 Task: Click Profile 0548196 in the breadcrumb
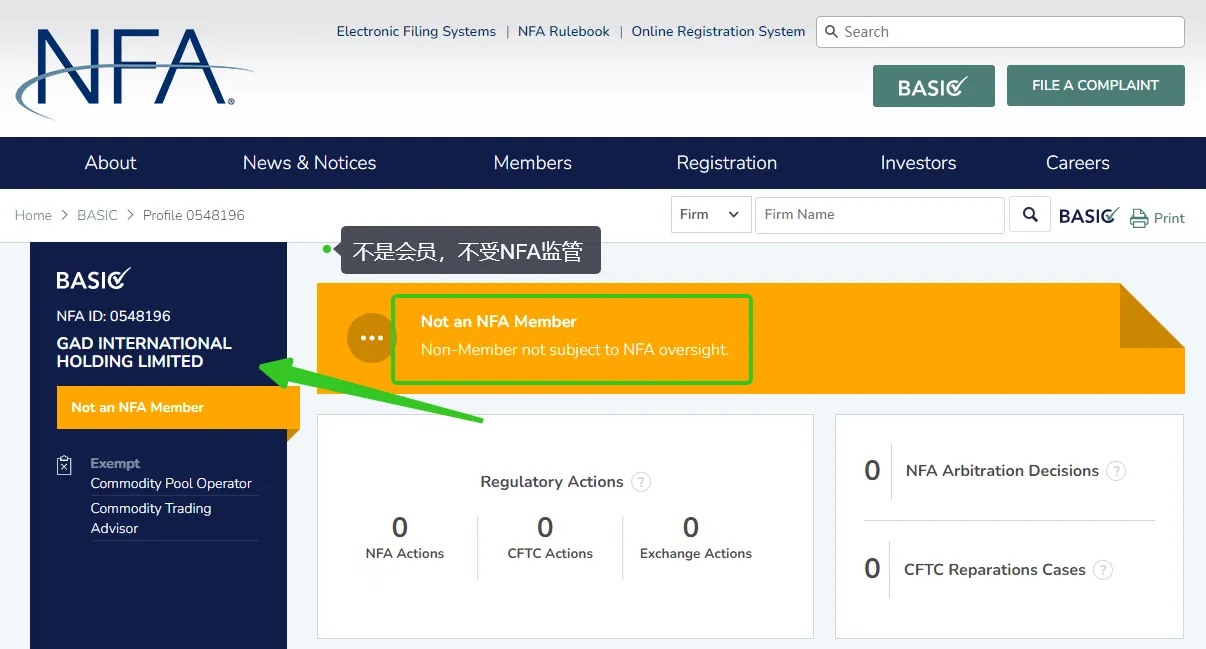[x=194, y=215]
